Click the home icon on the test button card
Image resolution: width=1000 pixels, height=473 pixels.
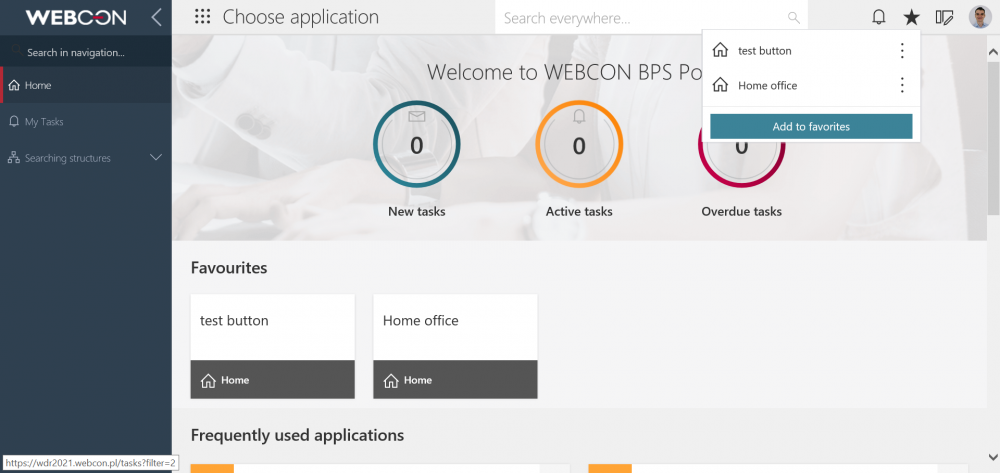pyautogui.click(x=208, y=381)
